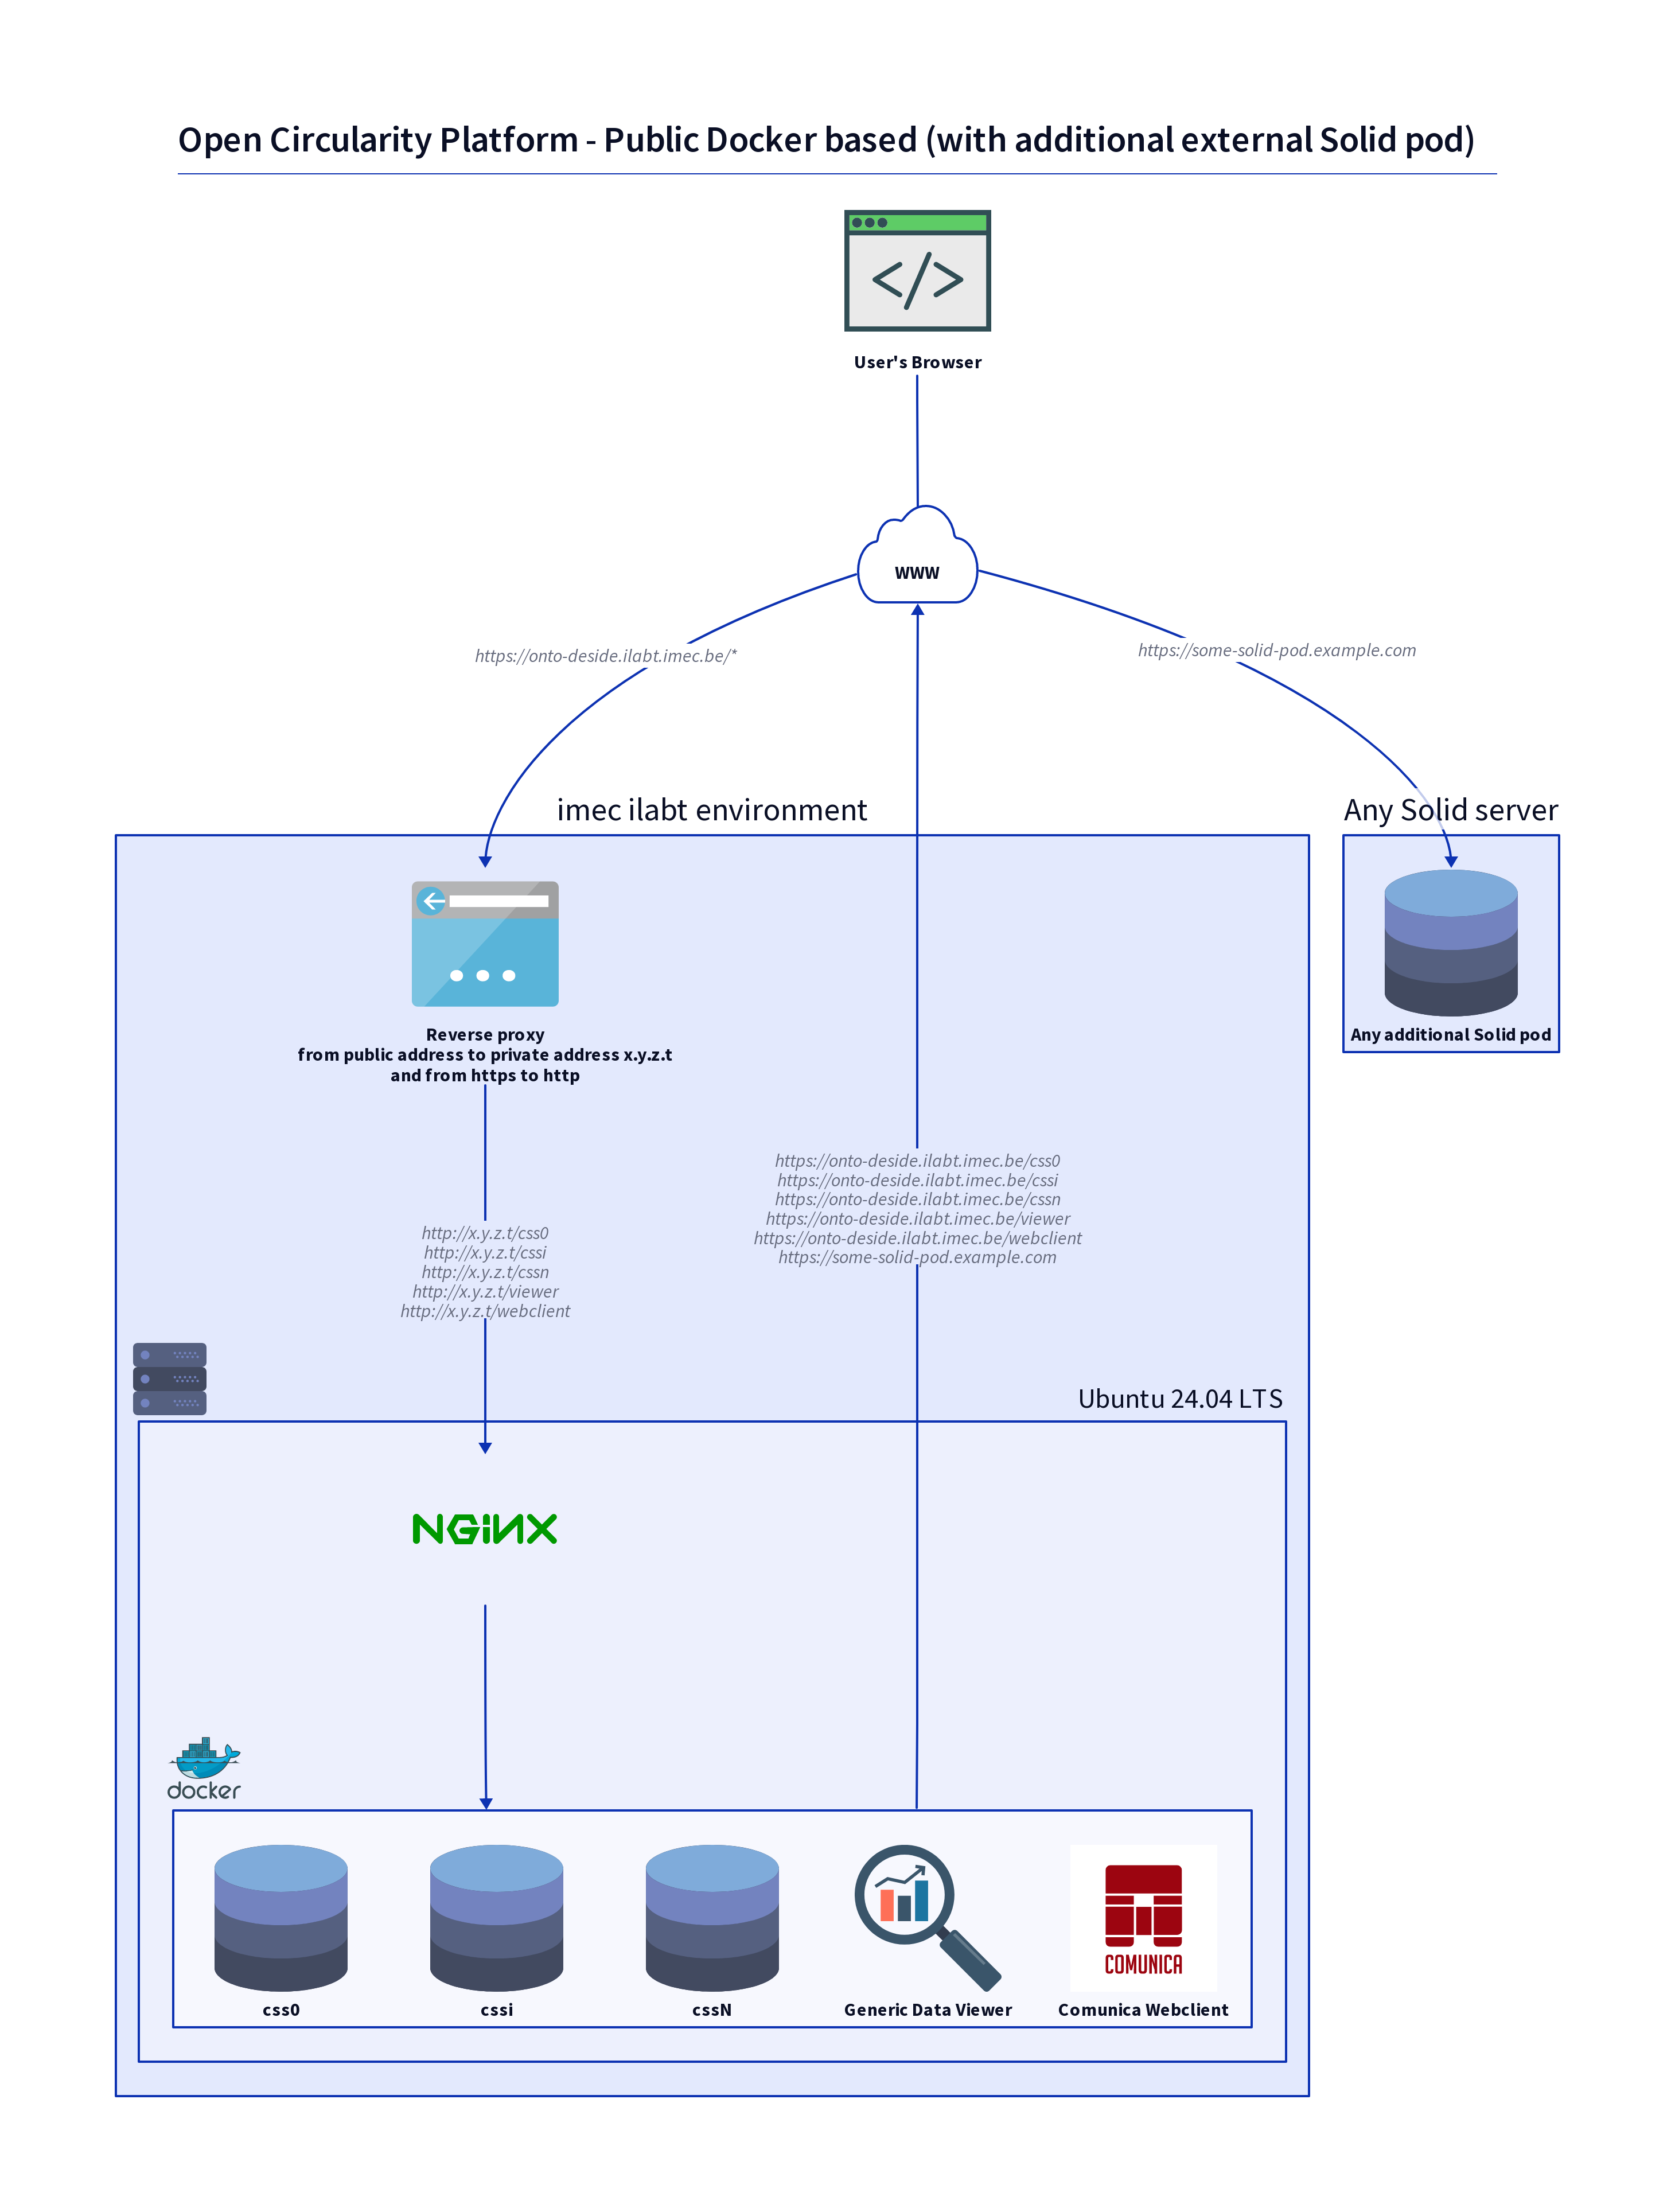Click the https://onto-deside.ilabt.imec.be/viewer URL
The image size is (1675, 2212).
917,1219
